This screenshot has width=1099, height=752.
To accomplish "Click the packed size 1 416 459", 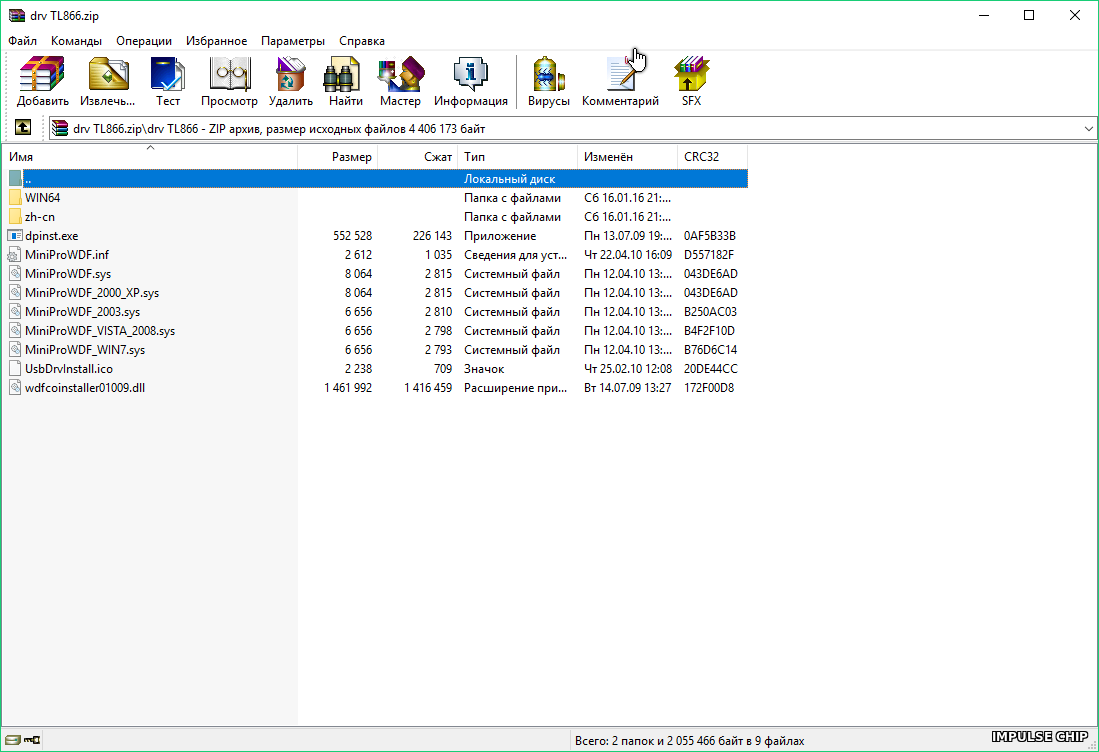I will [x=428, y=387].
